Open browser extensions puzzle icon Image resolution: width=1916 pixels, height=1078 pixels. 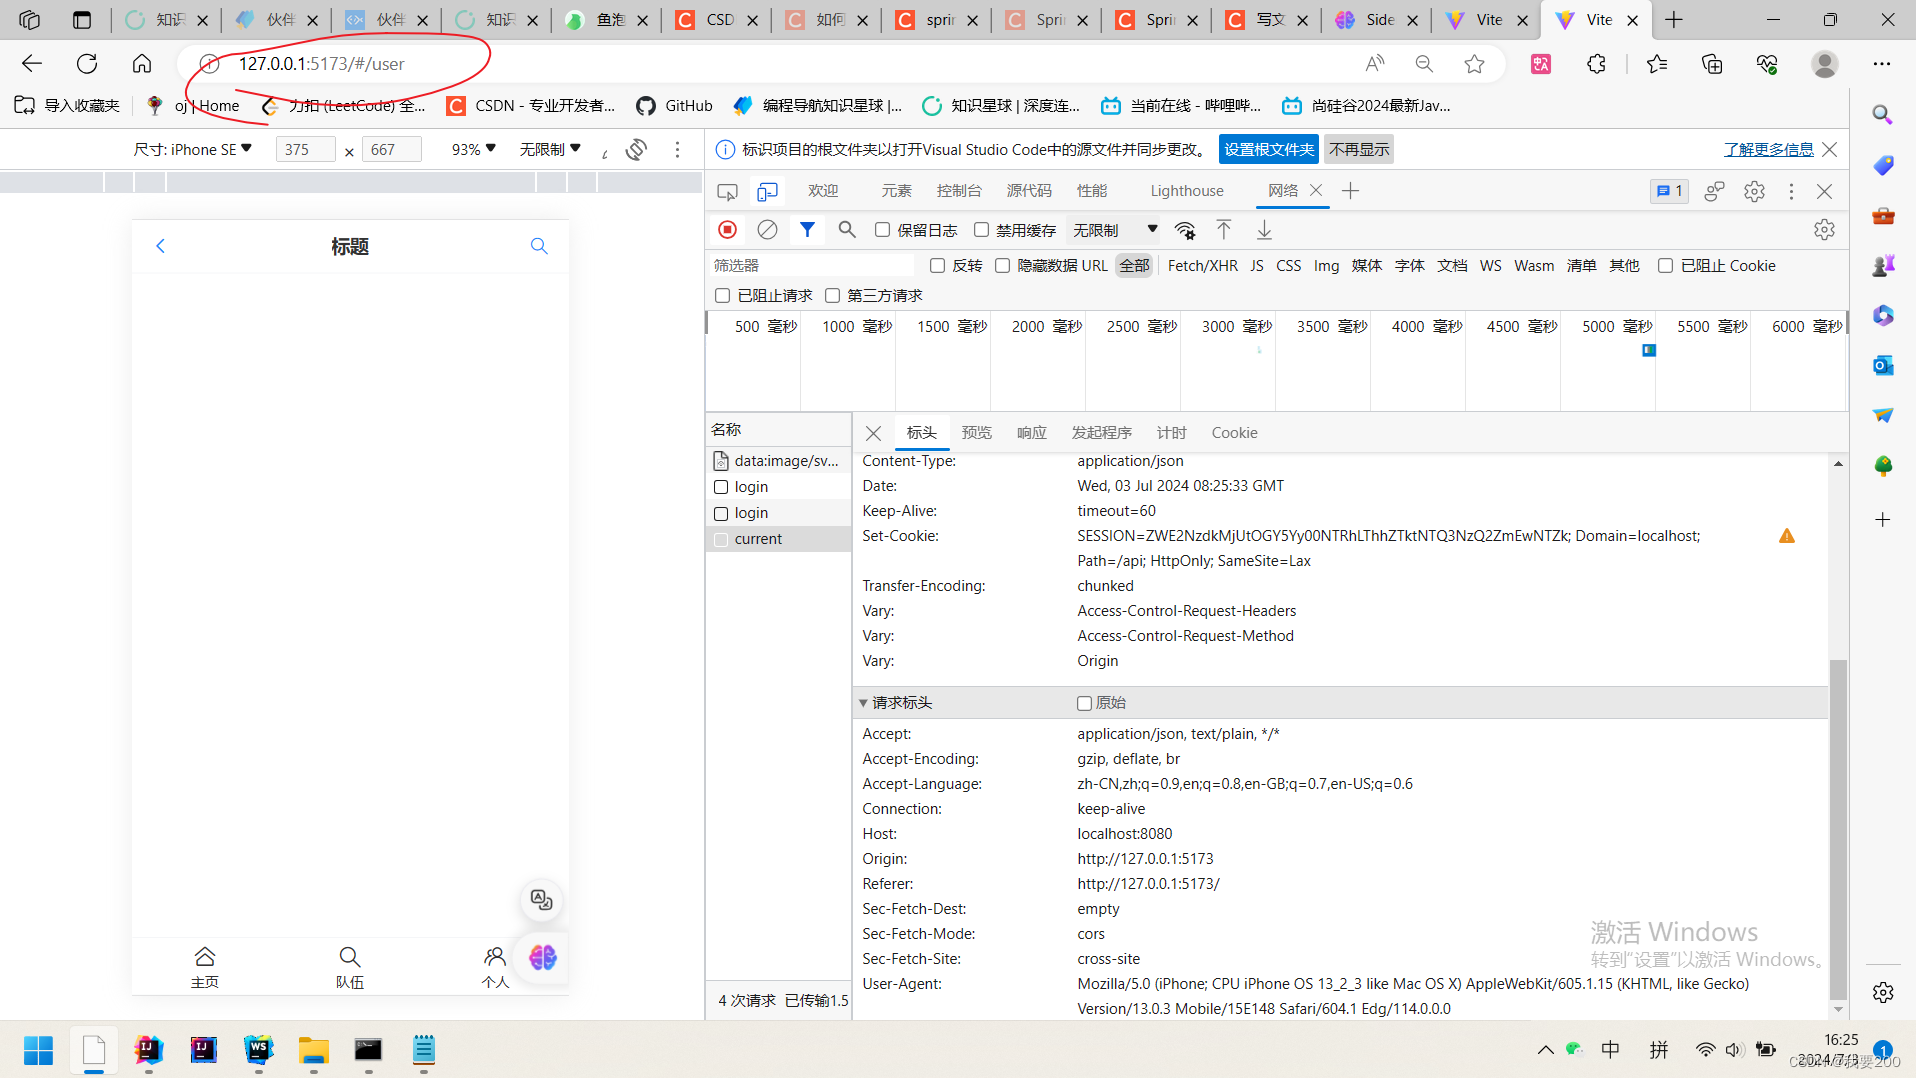point(1596,64)
